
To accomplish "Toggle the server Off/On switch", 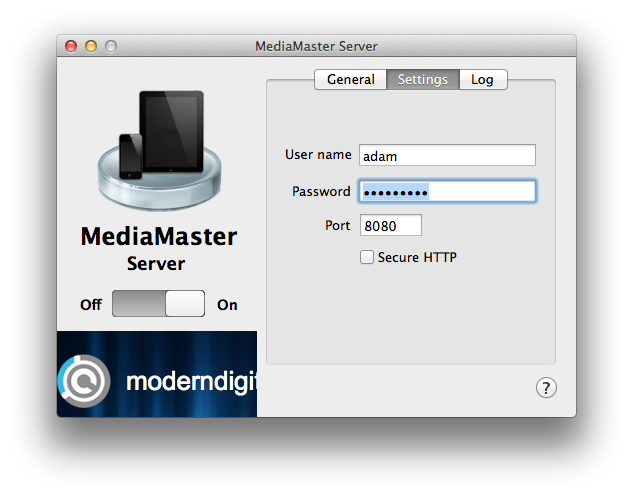I will pyautogui.click(x=158, y=303).
